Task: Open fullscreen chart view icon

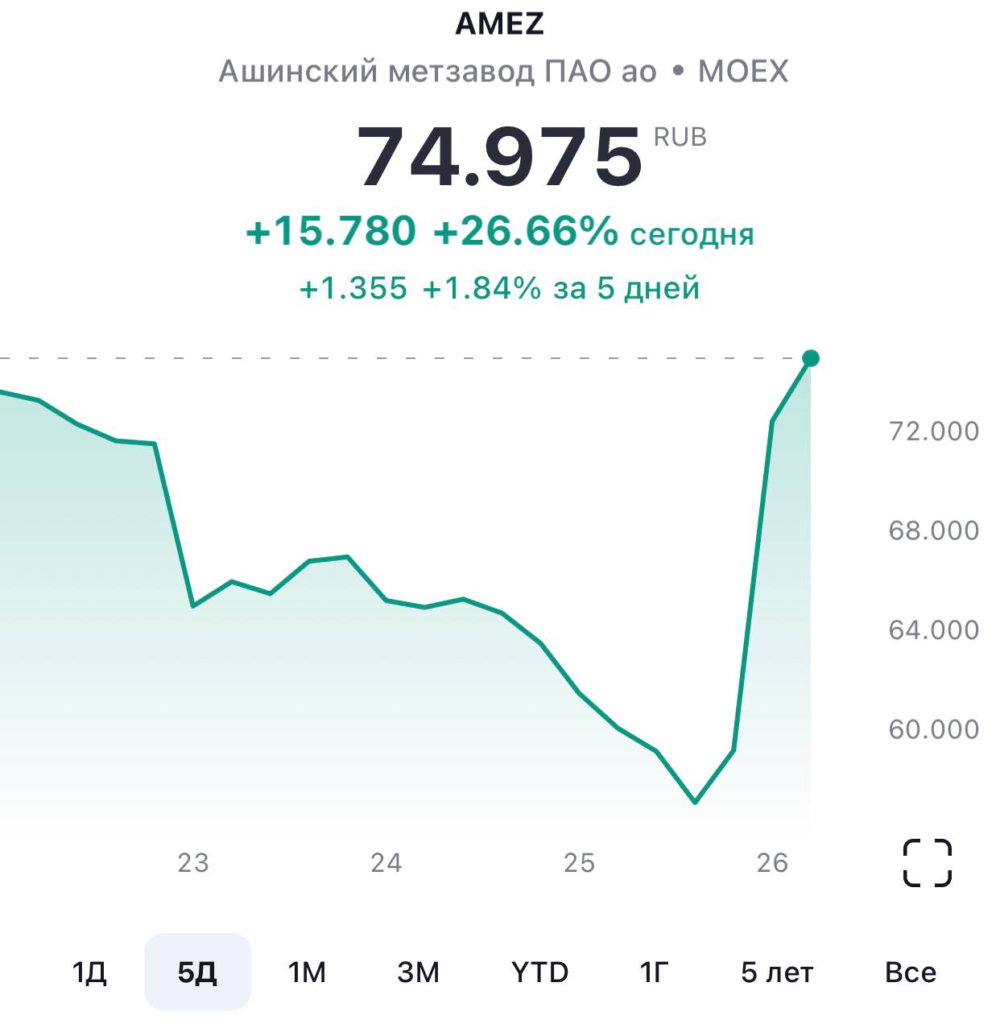Action: [927, 863]
